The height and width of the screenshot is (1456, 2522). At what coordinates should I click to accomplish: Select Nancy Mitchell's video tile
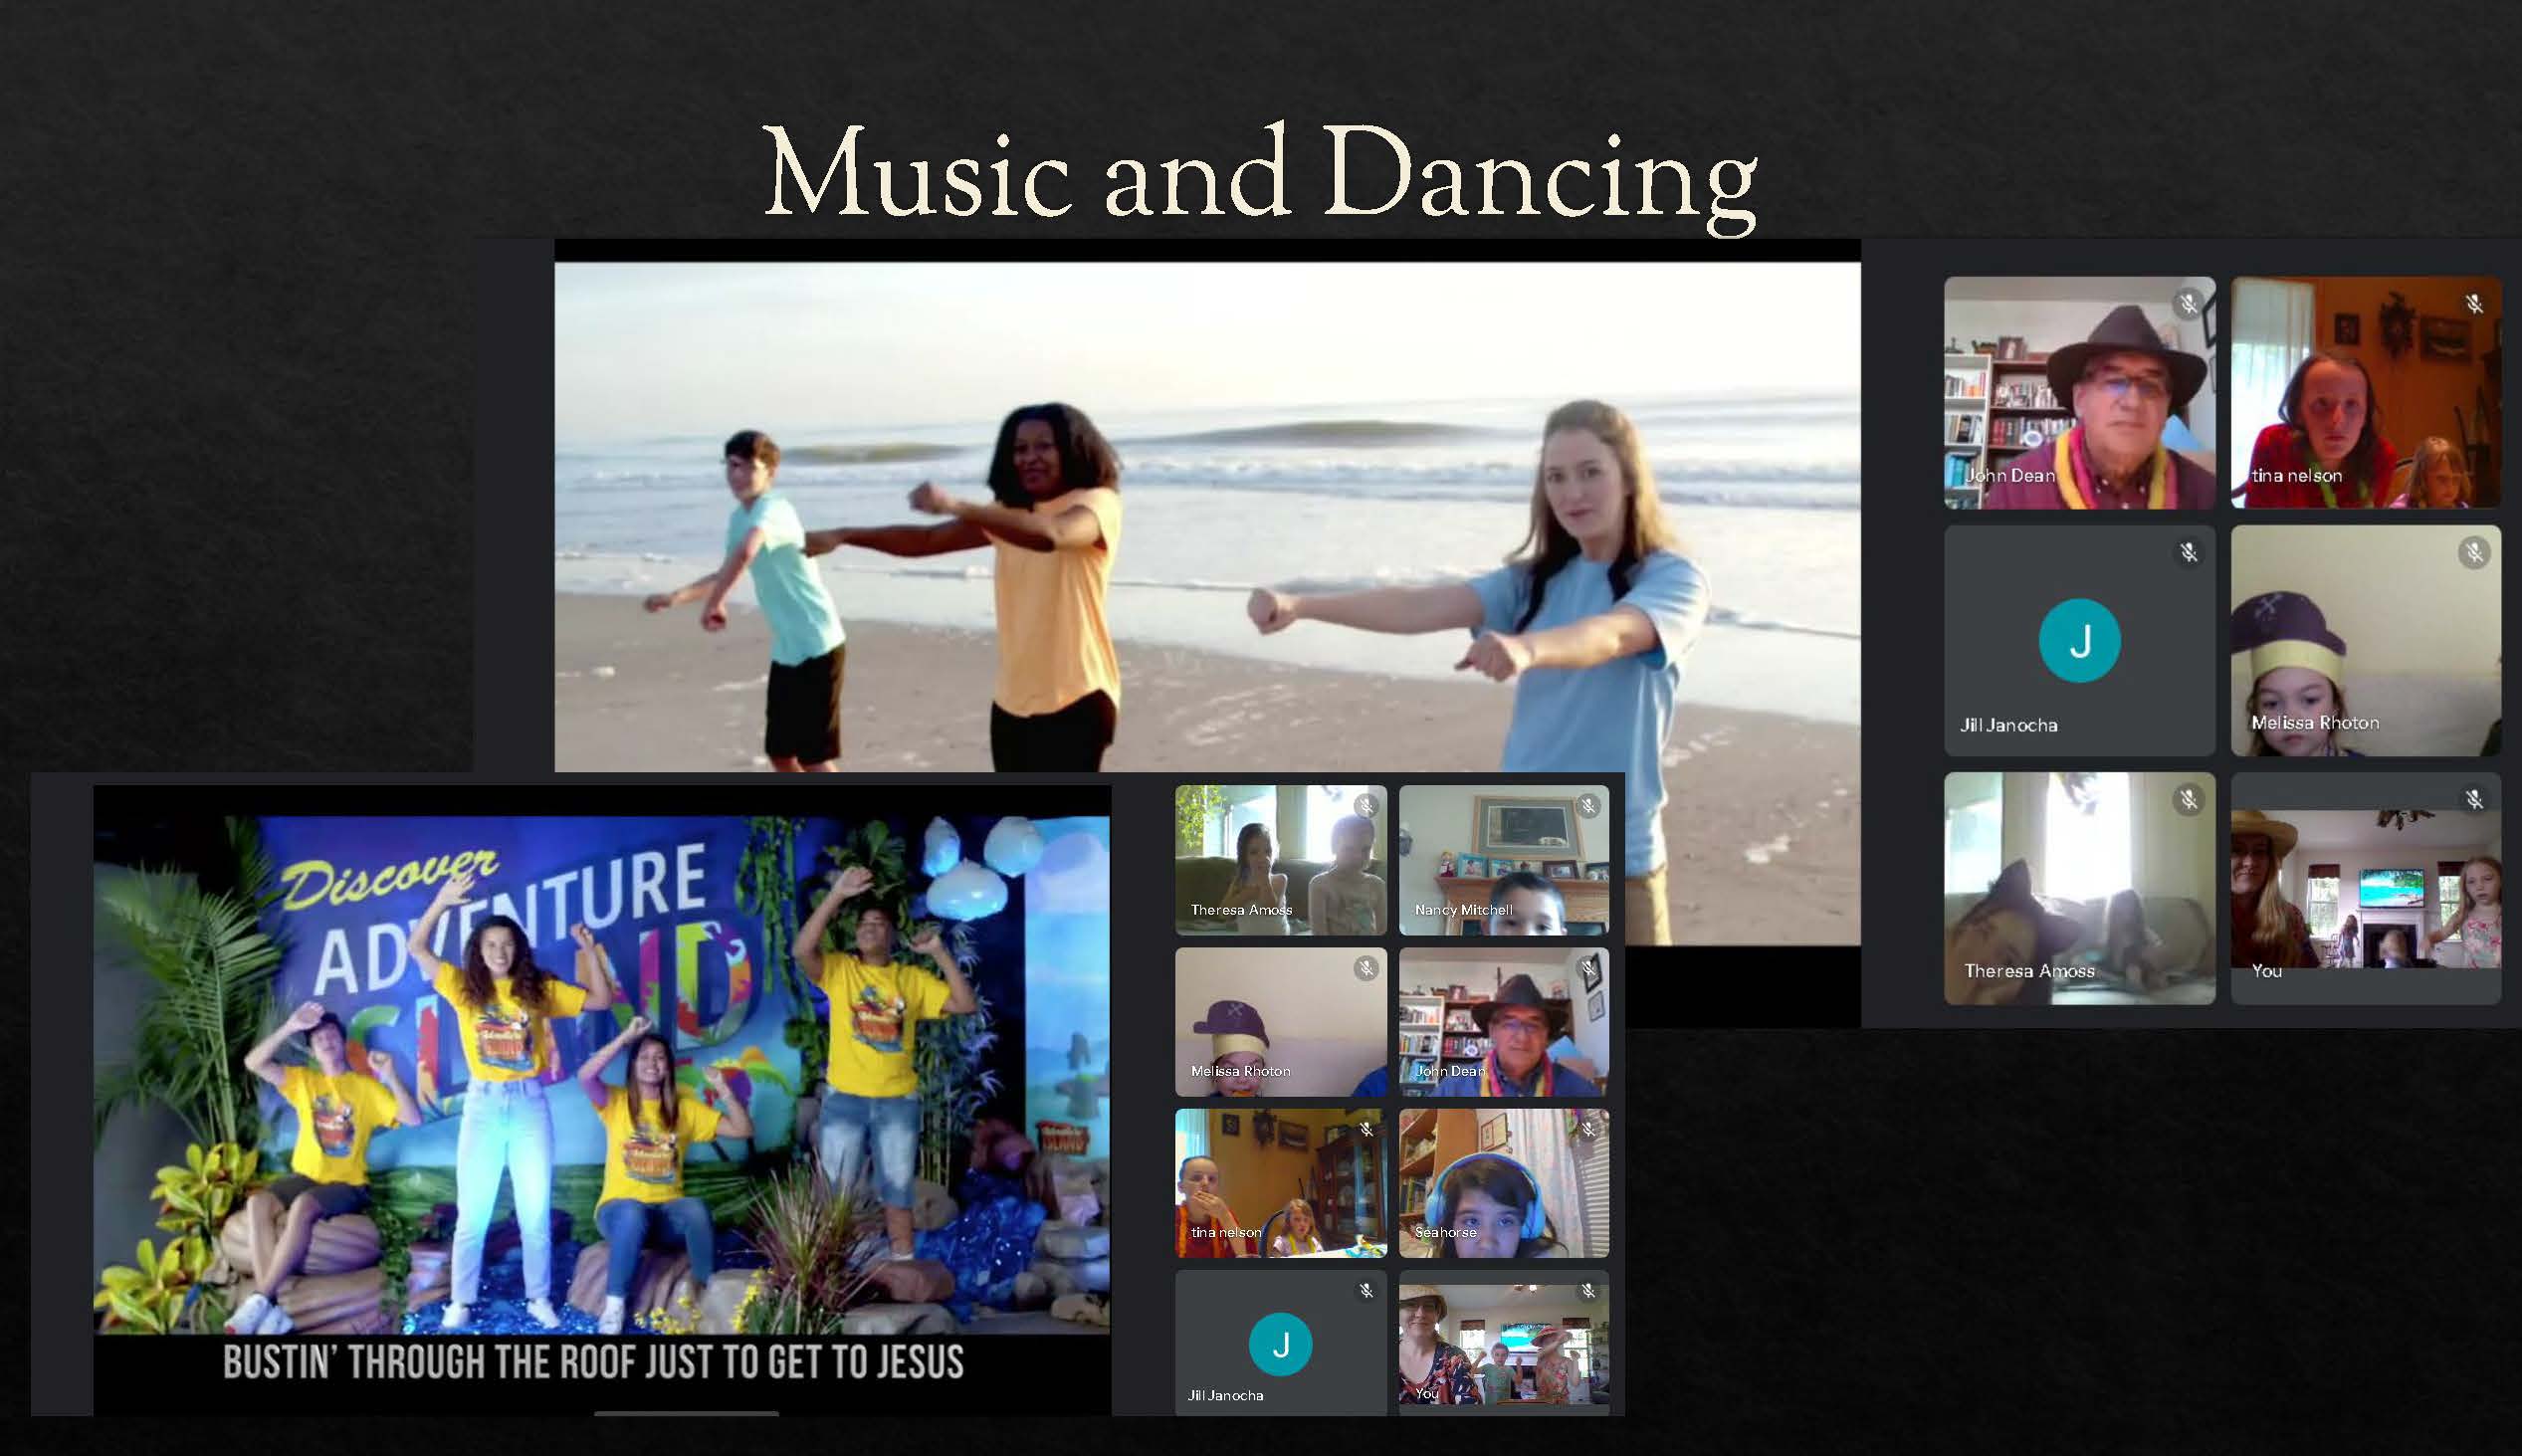tap(1504, 860)
